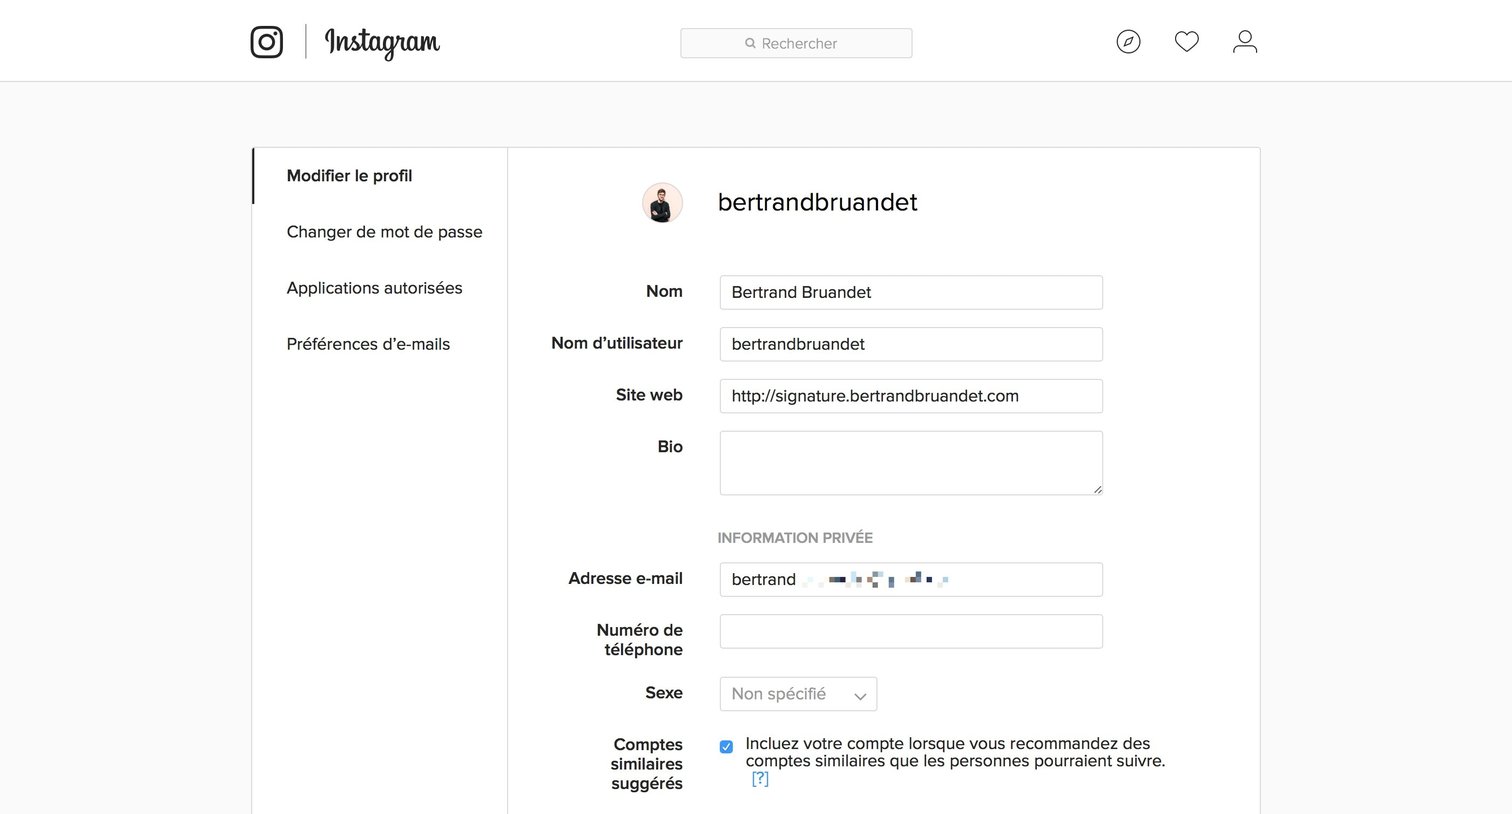This screenshot has height=814, width=1512.
Task: Toggle Comptes similaires suggérés checkbox
Action: [726, 746]
